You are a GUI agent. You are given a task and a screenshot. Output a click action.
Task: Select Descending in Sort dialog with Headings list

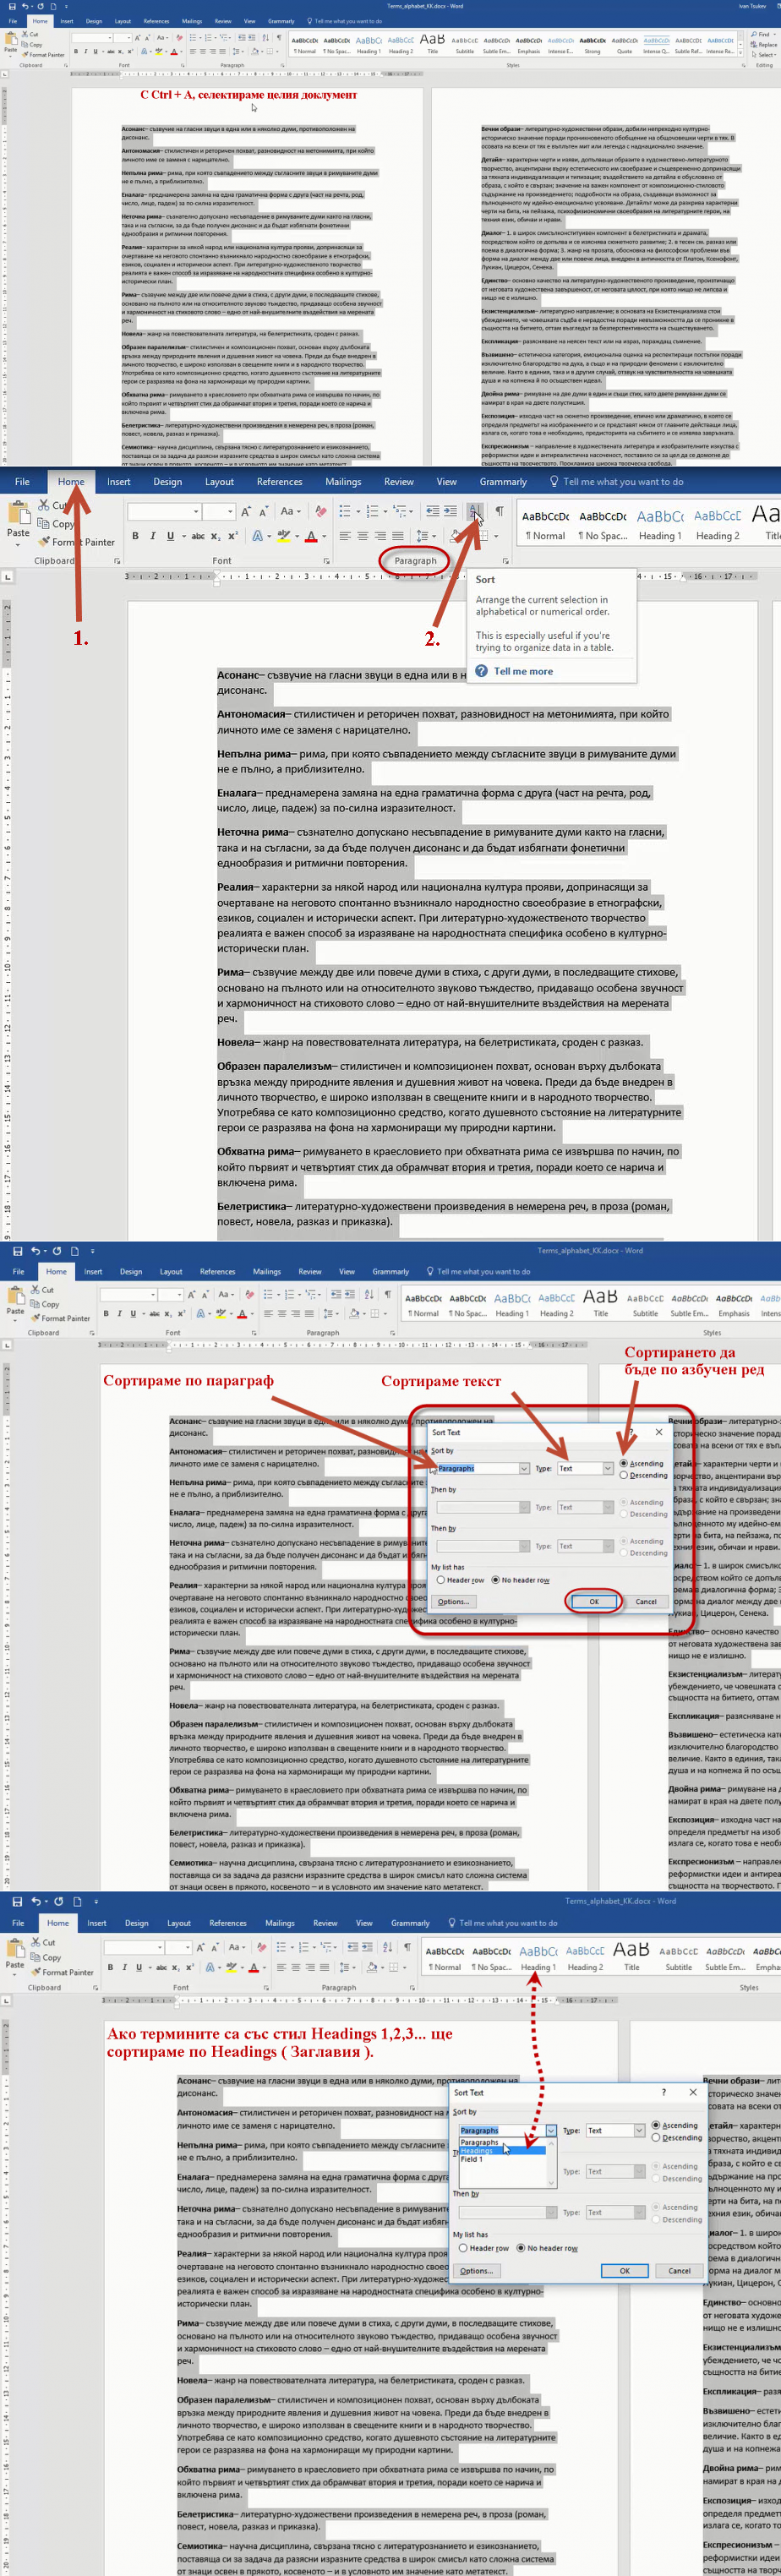click(x=677, y=2137)
